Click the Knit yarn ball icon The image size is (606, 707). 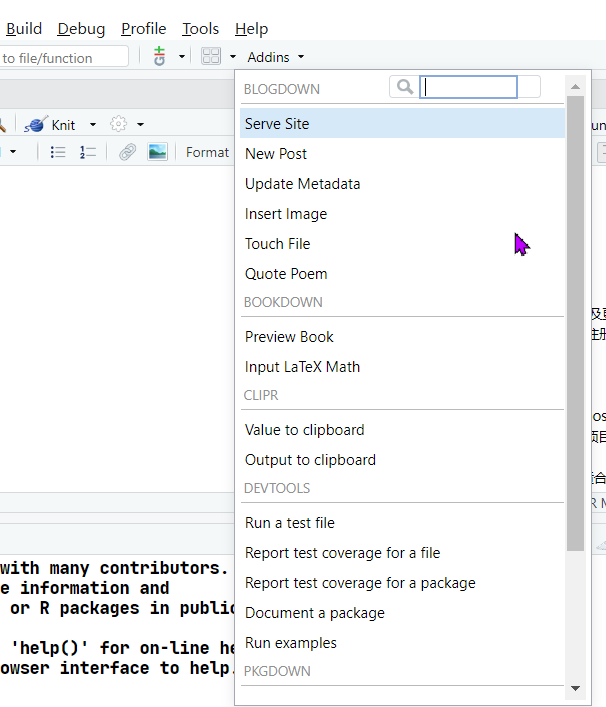tap(36, 125)
